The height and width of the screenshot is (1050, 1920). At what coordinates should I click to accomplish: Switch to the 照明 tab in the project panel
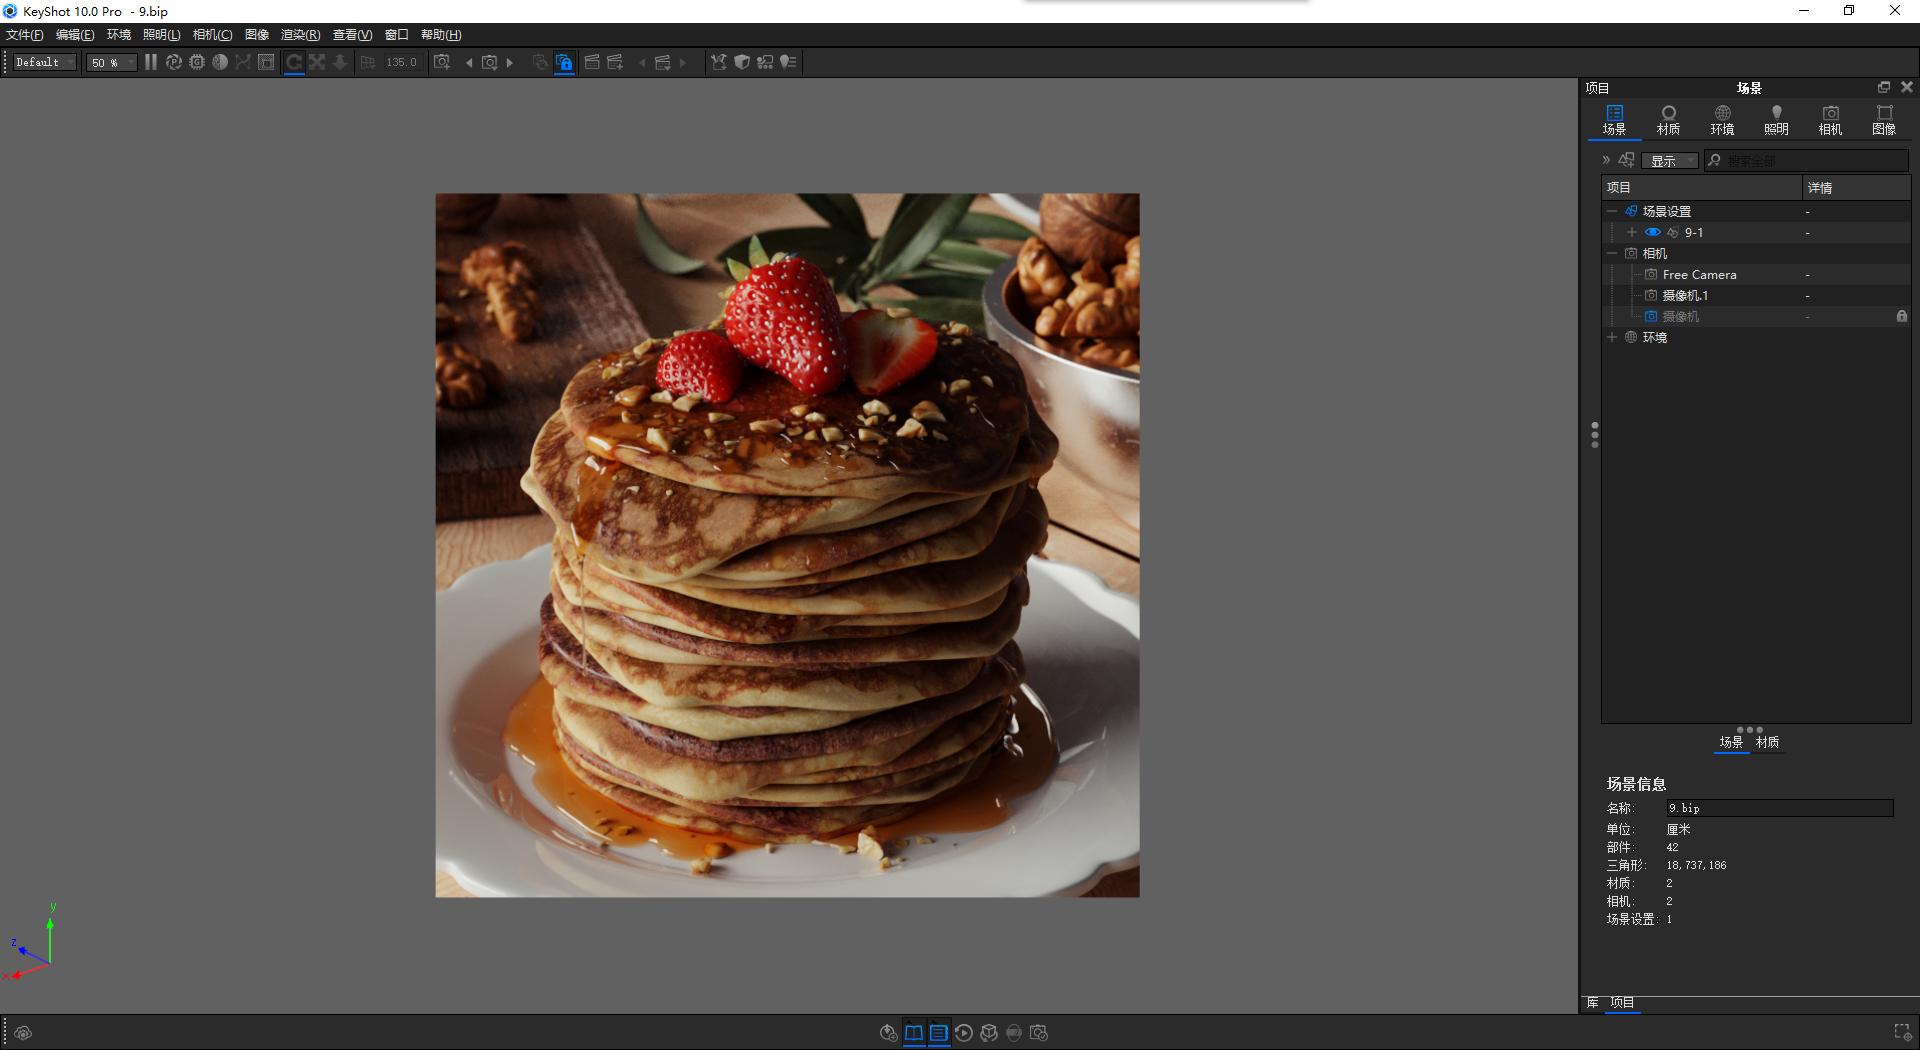(x=1776, y=118)
